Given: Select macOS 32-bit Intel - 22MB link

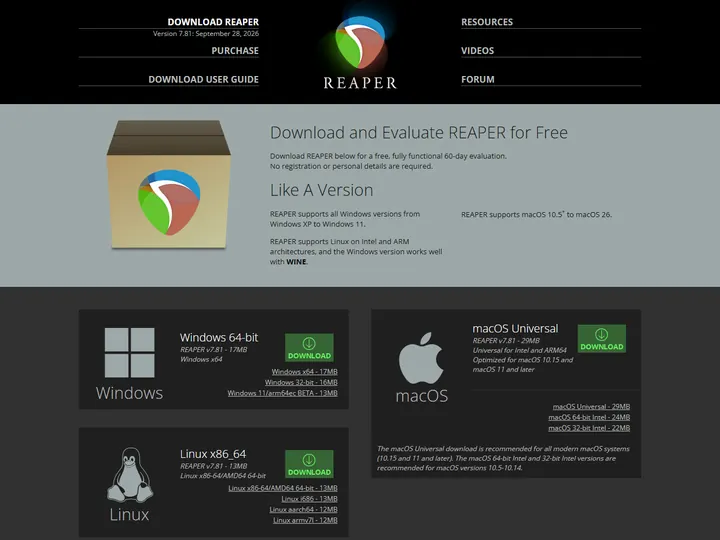Looking at the screenshot, I should (589, 428).
